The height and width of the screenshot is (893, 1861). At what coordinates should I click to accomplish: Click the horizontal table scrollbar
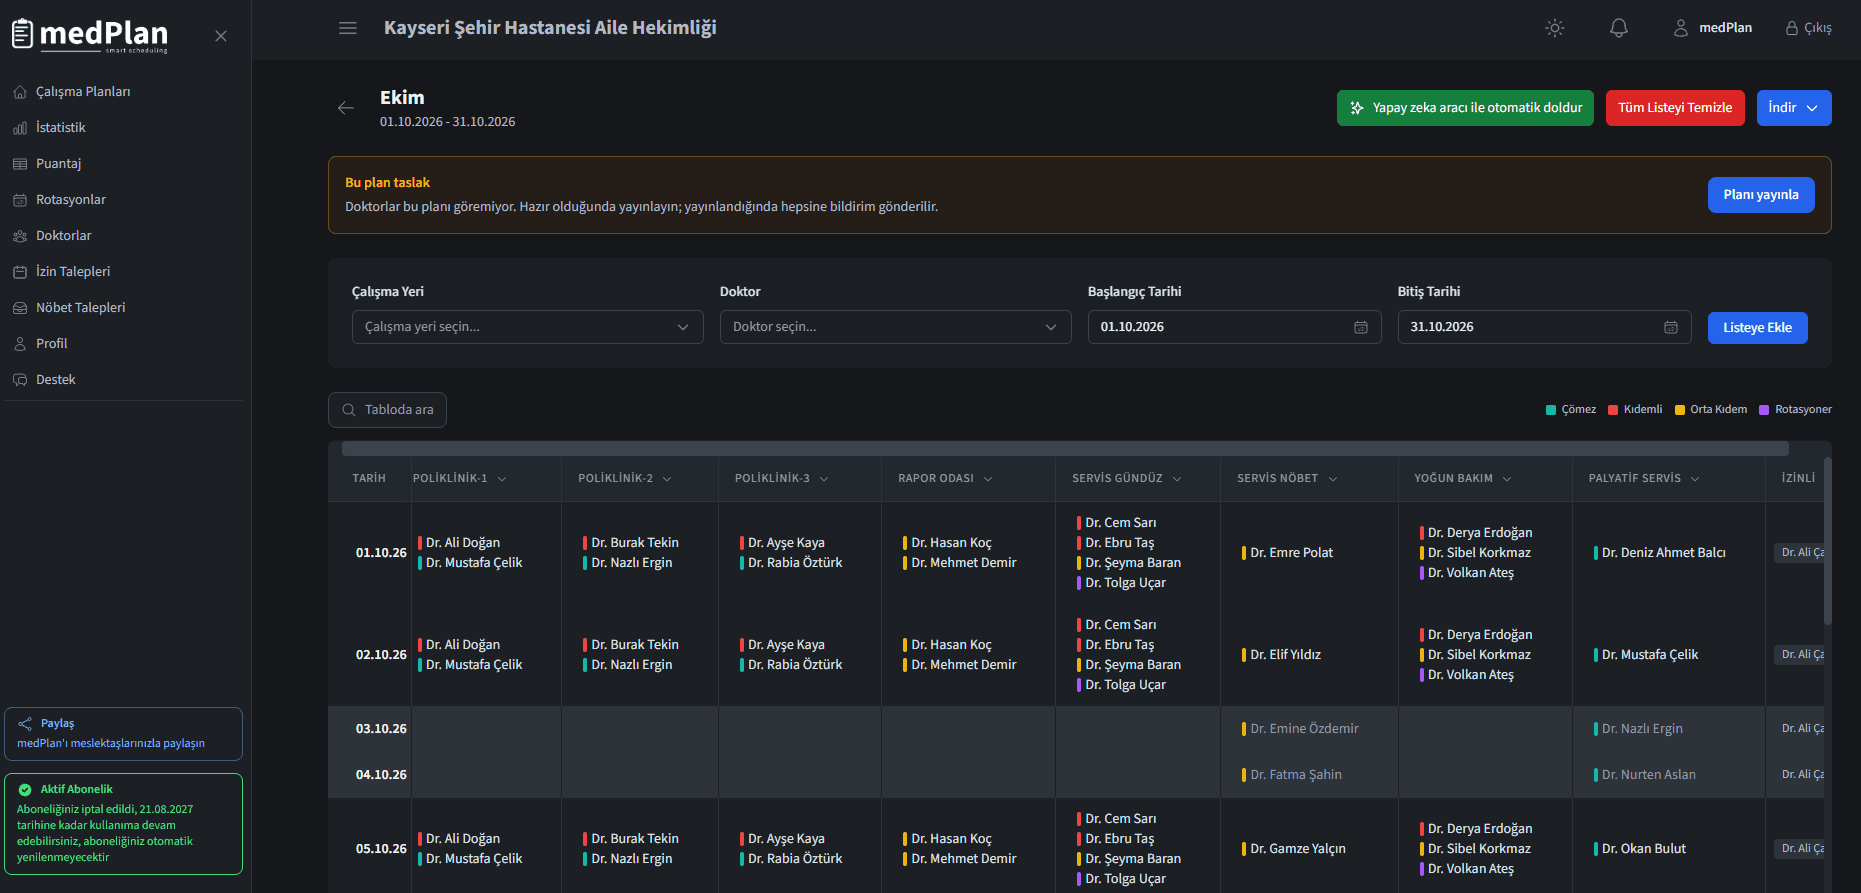1065,449
